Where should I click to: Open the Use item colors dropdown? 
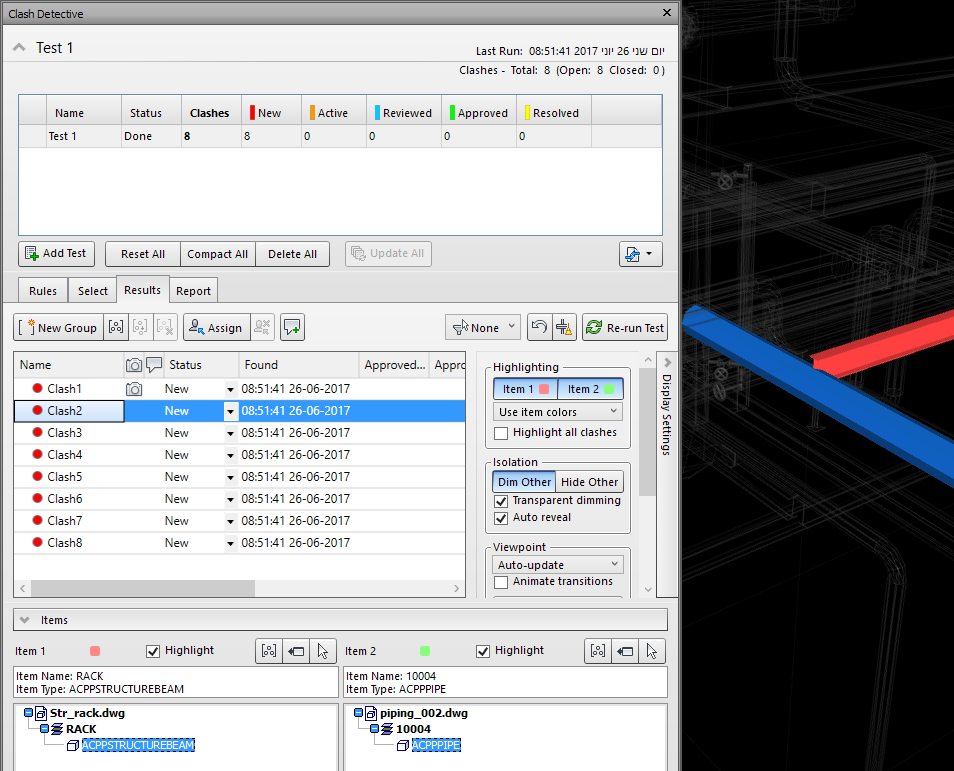[558, 412]
